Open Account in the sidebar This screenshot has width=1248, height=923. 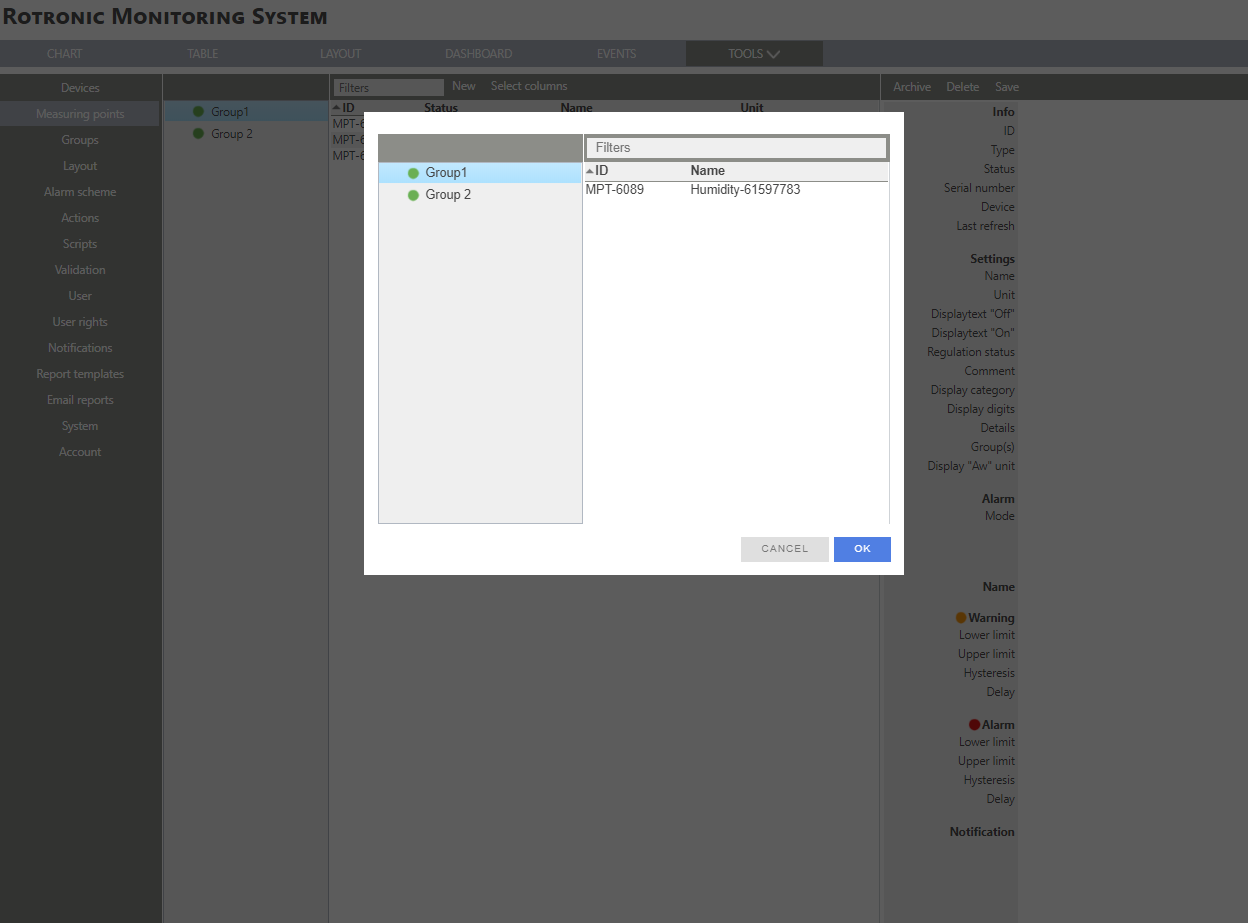pyautogui.click(x=80, y=452)
